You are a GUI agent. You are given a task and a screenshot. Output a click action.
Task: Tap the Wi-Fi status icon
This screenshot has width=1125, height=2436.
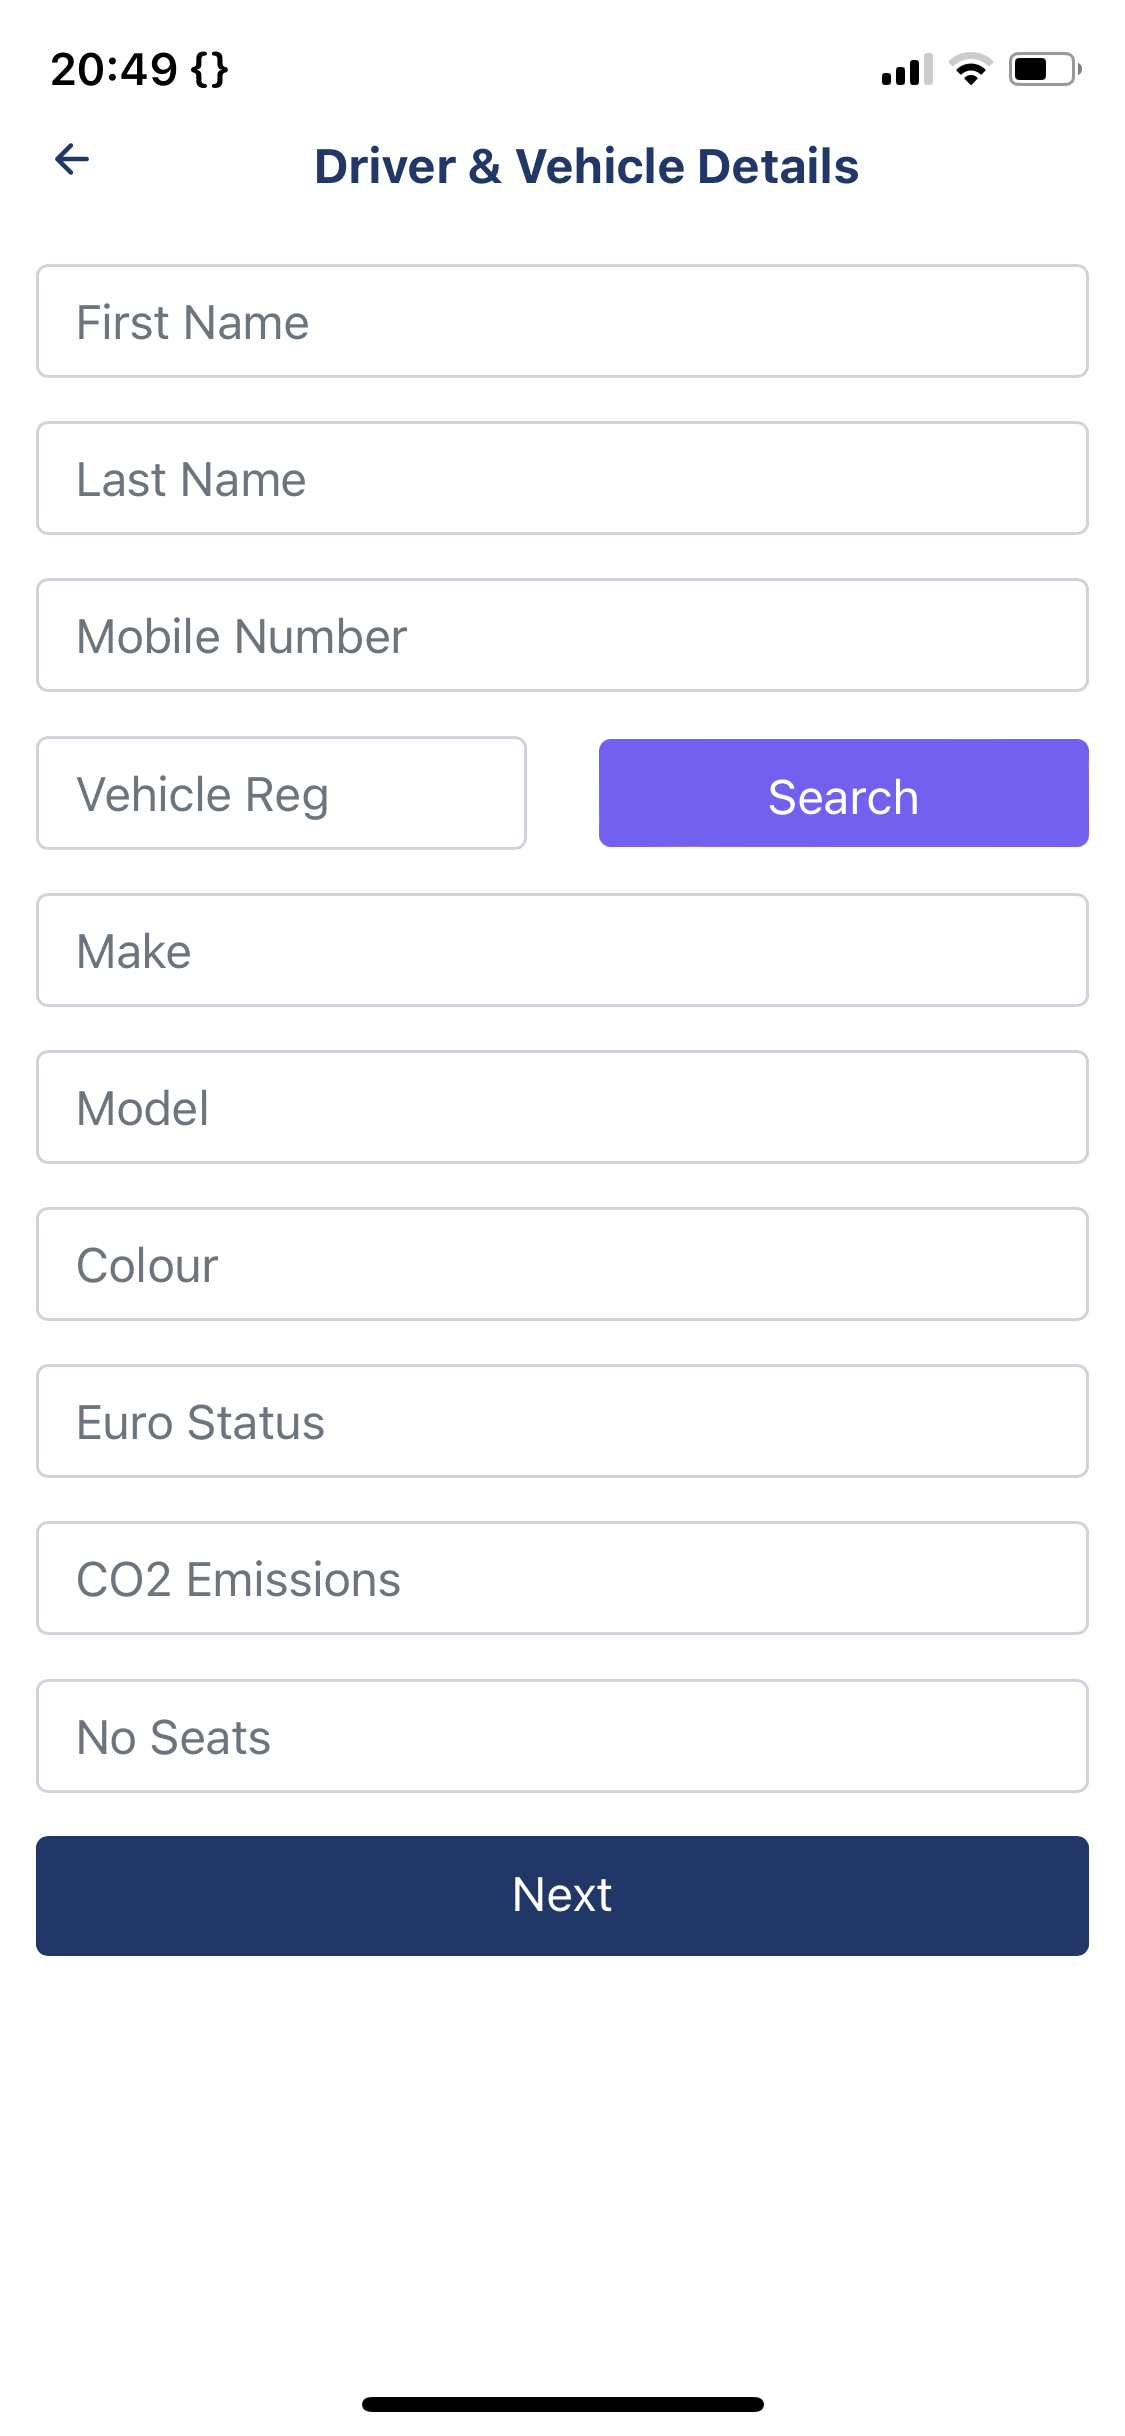970,69
